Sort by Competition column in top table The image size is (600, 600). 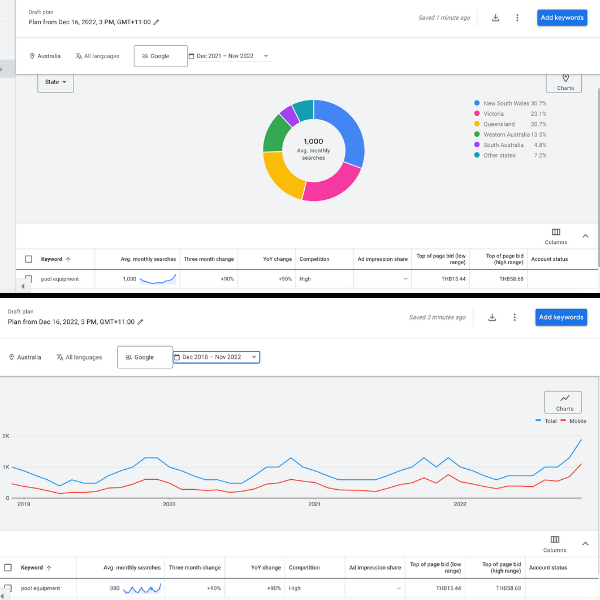pos(314,259)
